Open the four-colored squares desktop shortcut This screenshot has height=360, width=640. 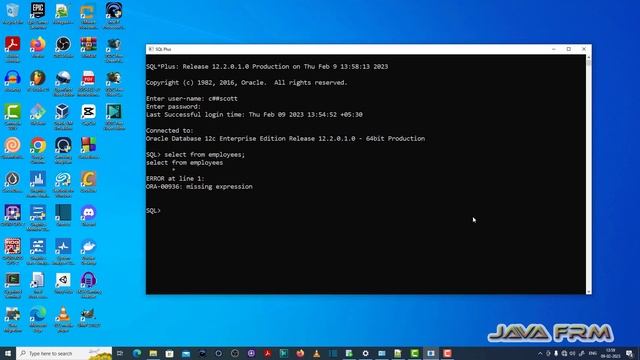(x=89, y=148)
